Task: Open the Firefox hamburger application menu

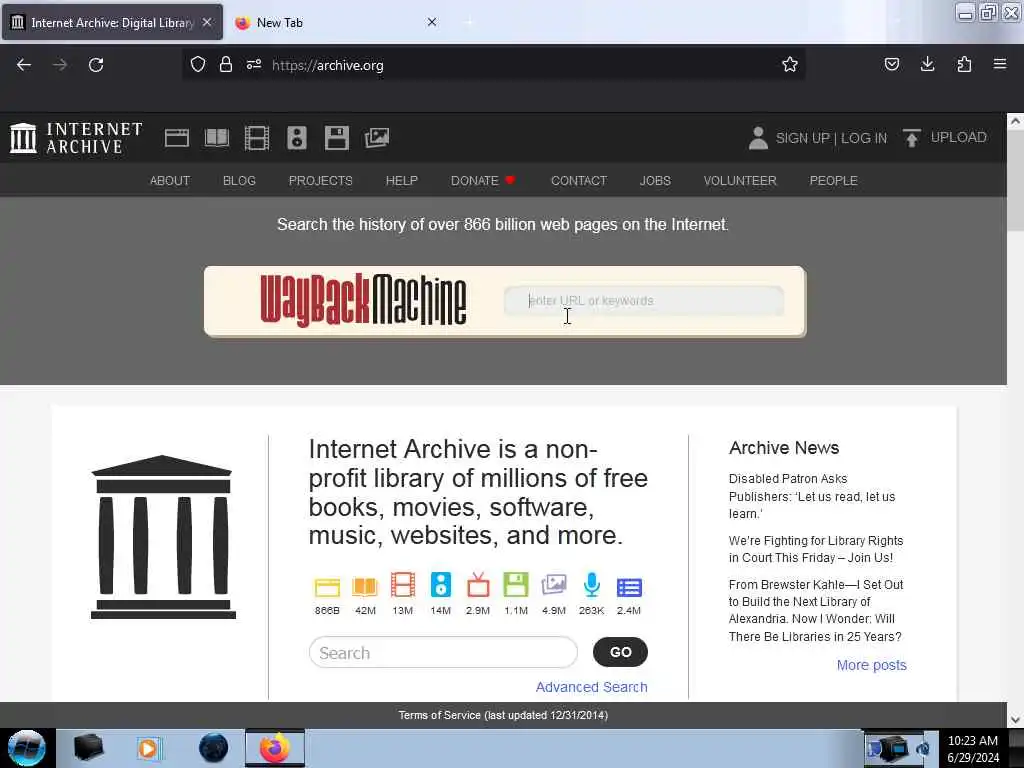Action: click(x=1000, y=64)
